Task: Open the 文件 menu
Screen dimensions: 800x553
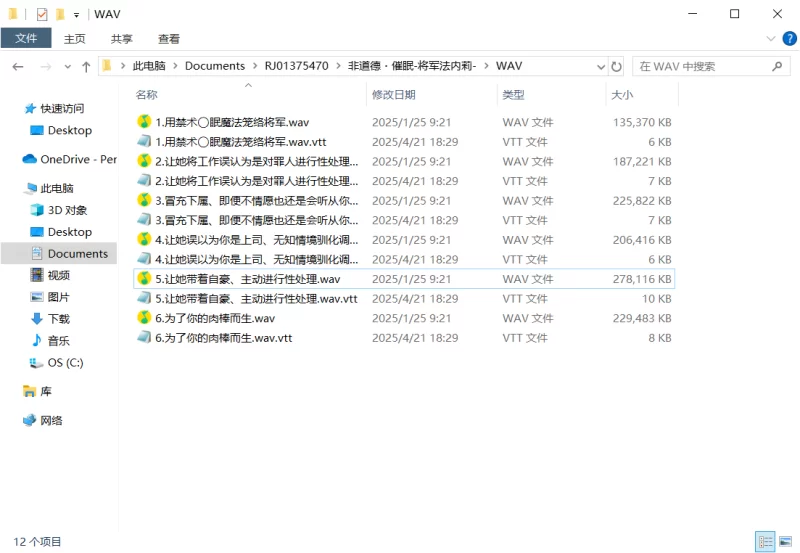Action: pyautogui.click(x=26, y=39)
